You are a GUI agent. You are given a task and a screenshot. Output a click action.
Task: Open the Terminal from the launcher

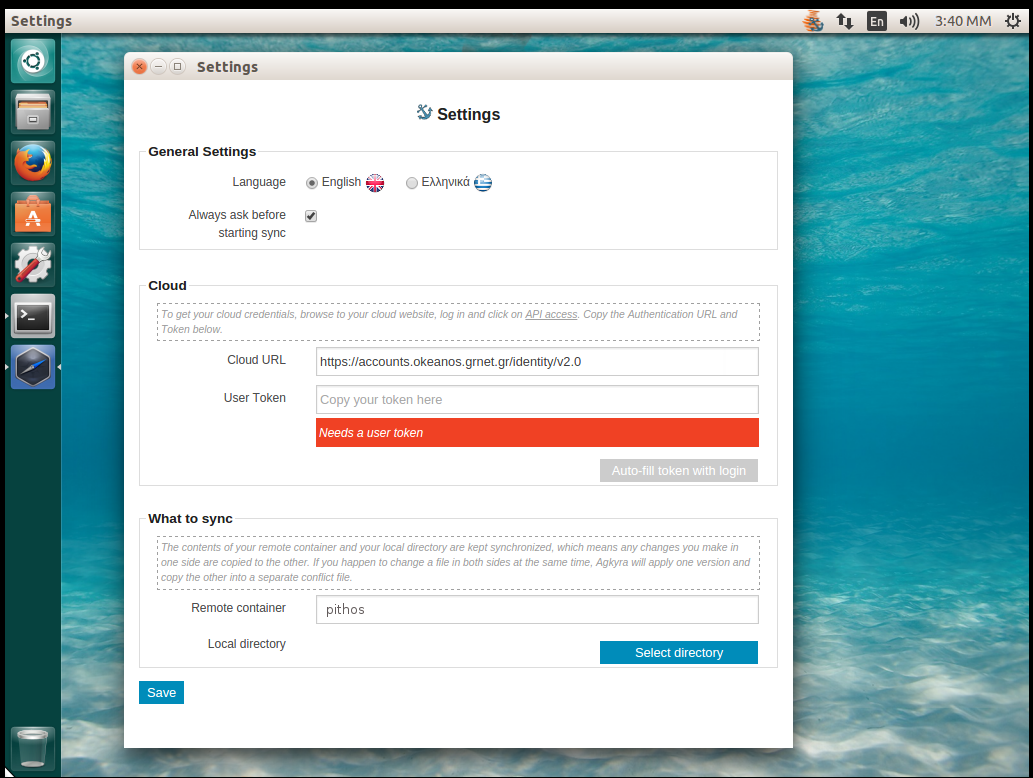click(33, 316)
